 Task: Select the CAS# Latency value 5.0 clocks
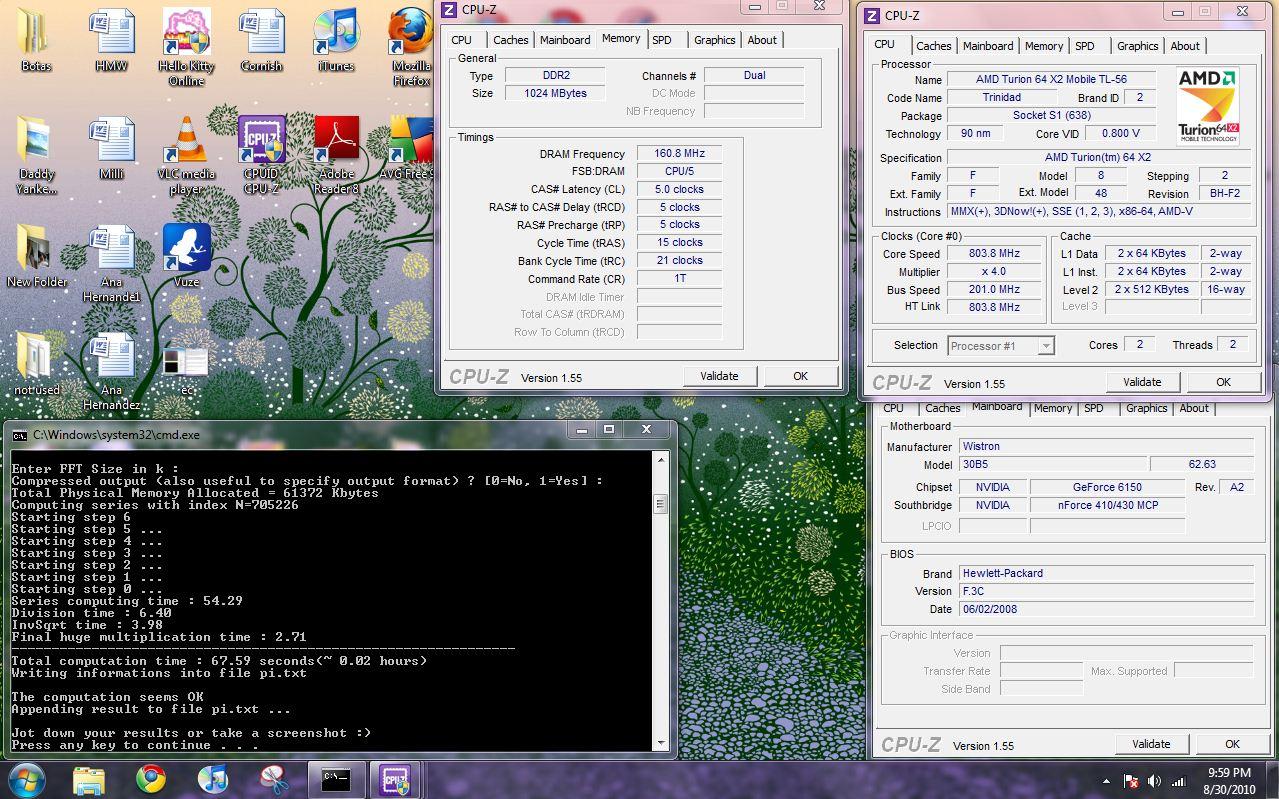(x=679, y=189)
